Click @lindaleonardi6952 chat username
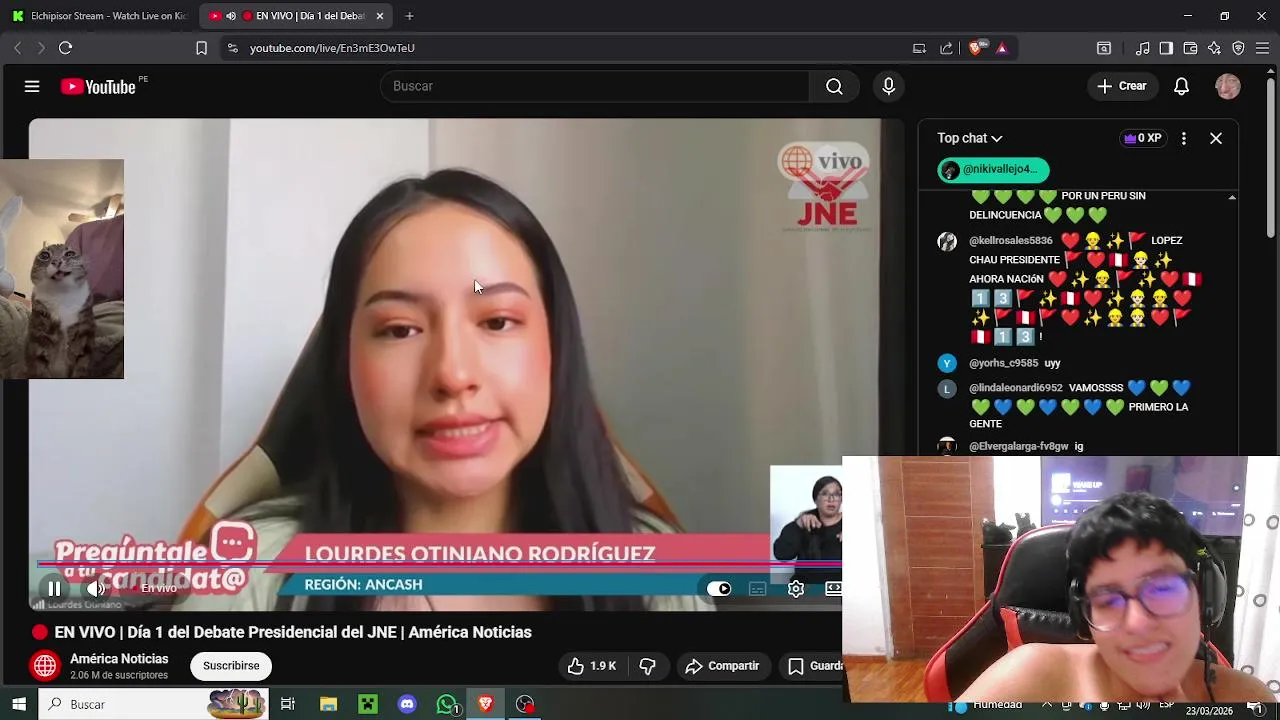 click(x=1015, y=388)
